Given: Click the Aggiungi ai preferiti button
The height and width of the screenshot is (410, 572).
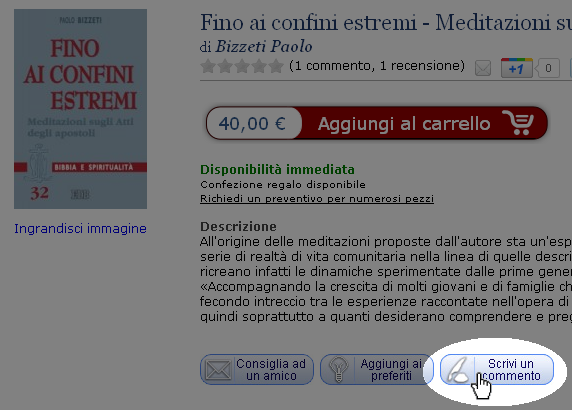Looking at the screenshot, I should (x=377, y=370).
